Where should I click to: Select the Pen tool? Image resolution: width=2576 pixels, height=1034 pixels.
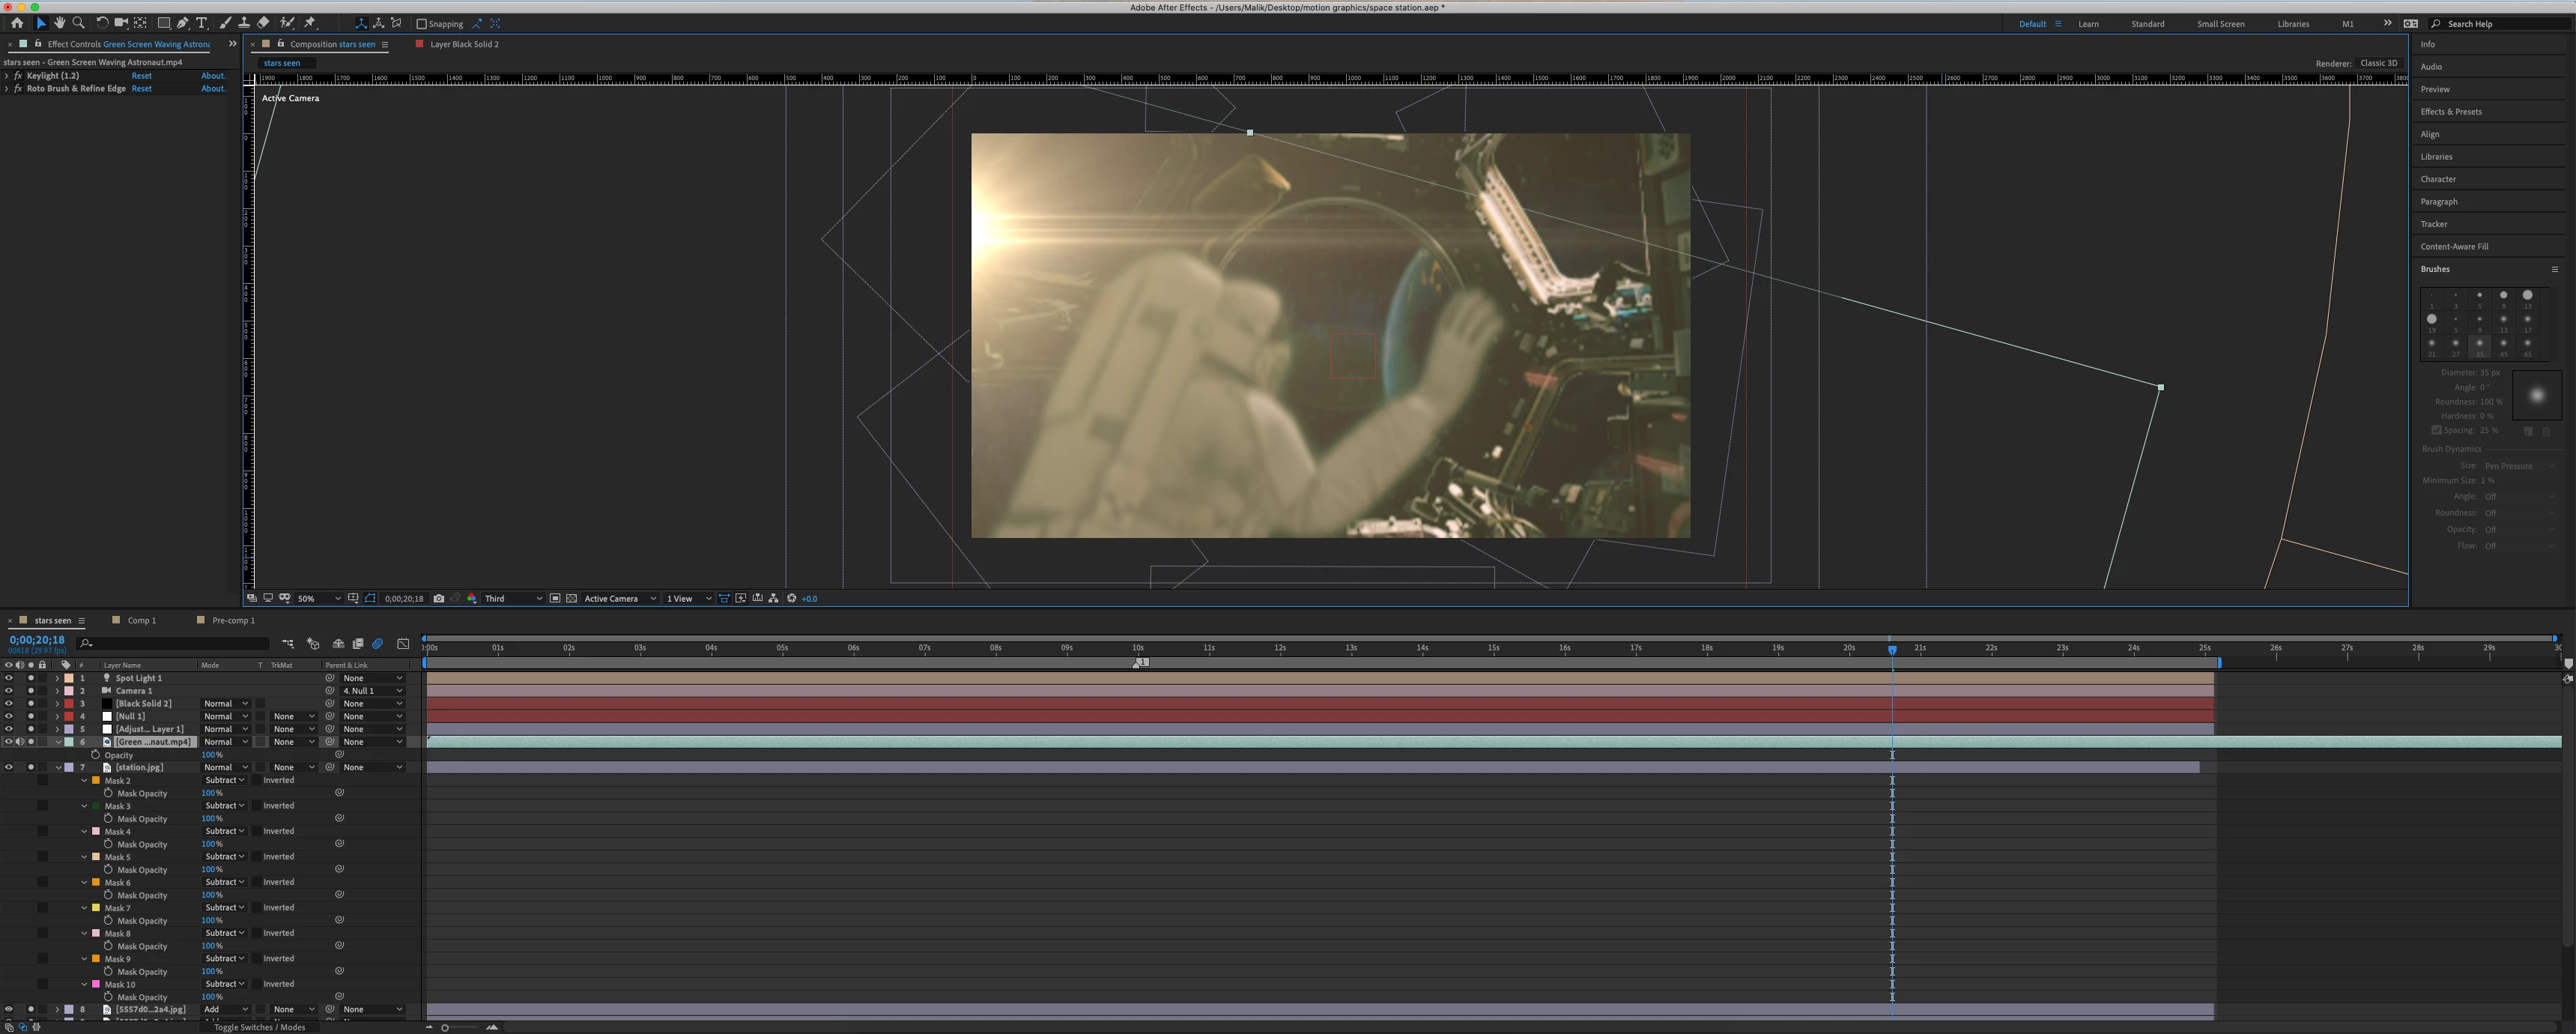click(183, 23)
